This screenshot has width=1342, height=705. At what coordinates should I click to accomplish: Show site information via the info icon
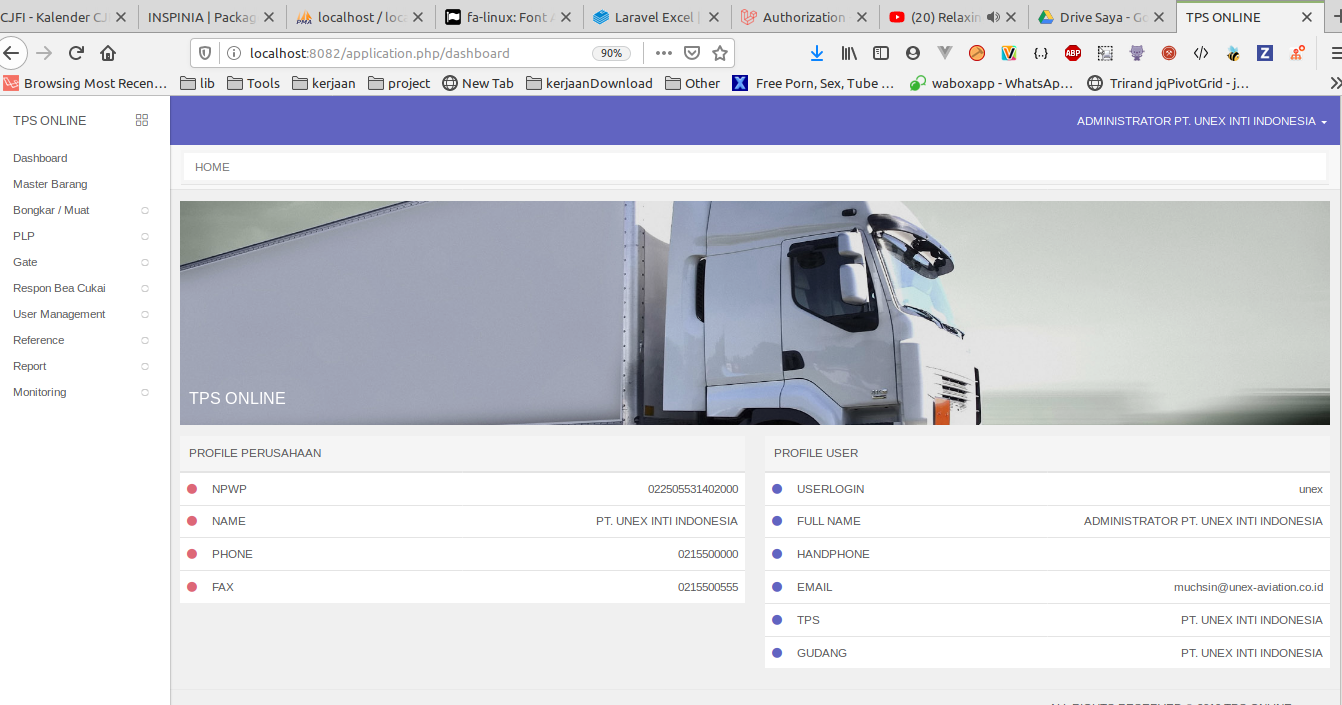click(233, 53)
